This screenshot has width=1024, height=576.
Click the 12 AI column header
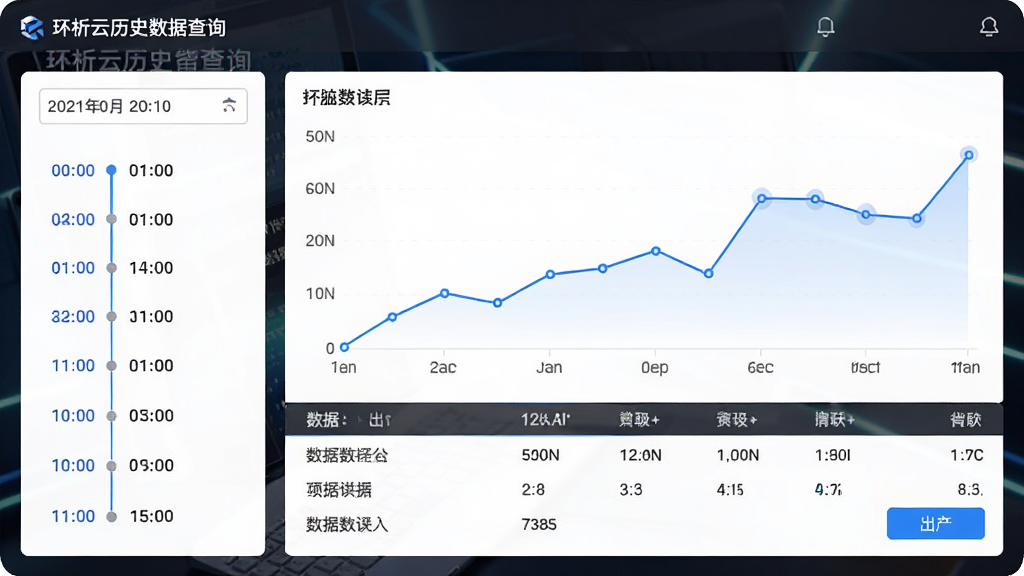(545, 419)
